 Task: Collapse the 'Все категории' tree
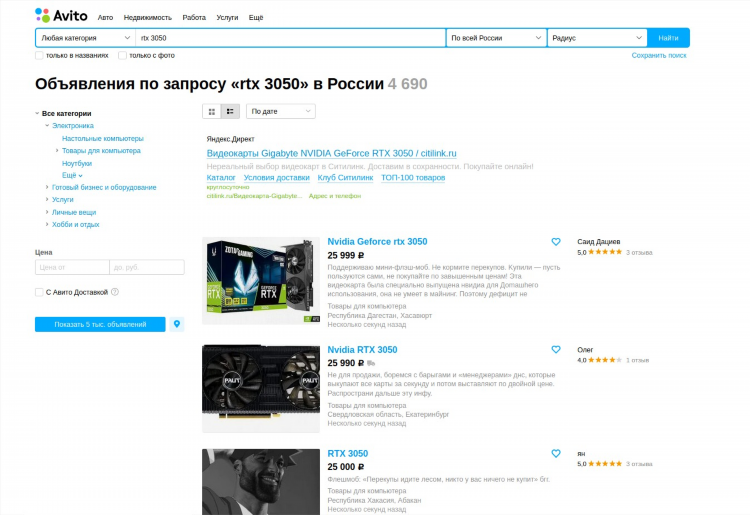click(x=37, y=113)
